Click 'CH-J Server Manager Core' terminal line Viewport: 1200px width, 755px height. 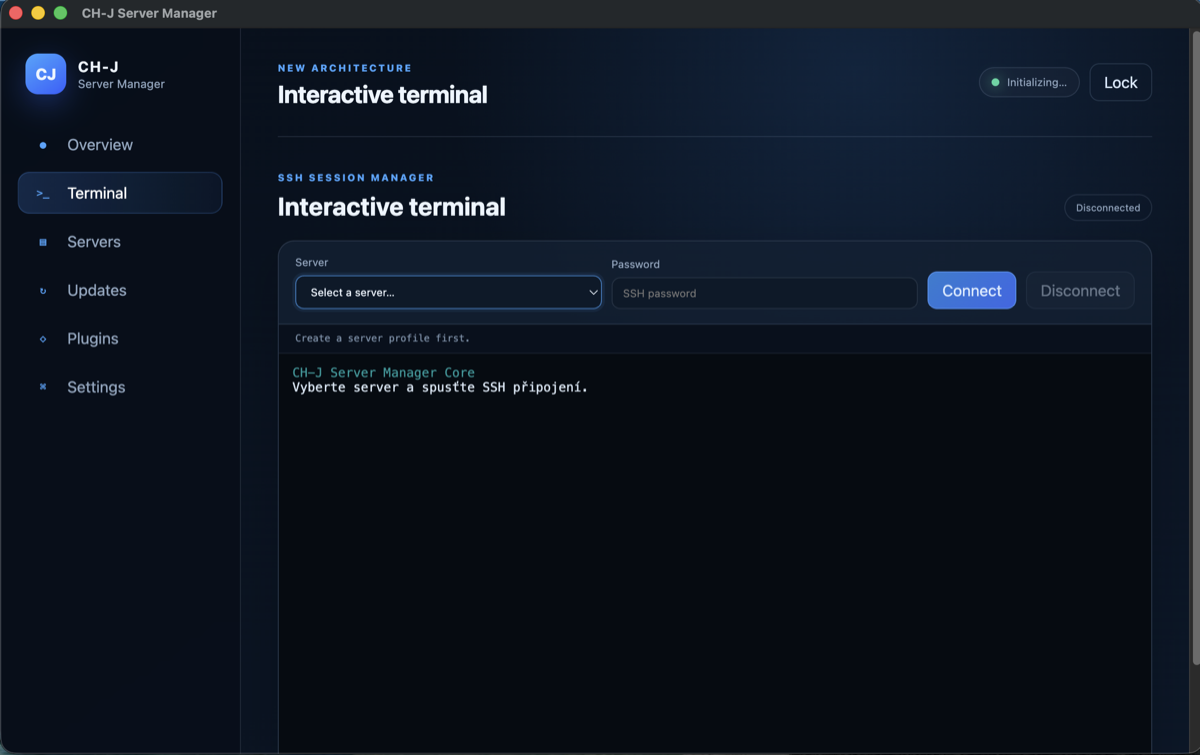coord(383,372)
